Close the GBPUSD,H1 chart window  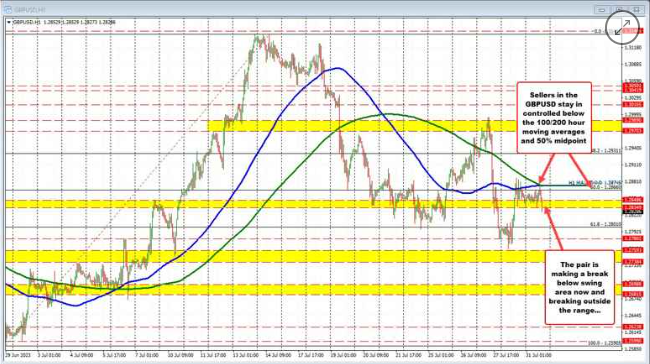click(636, 10)
